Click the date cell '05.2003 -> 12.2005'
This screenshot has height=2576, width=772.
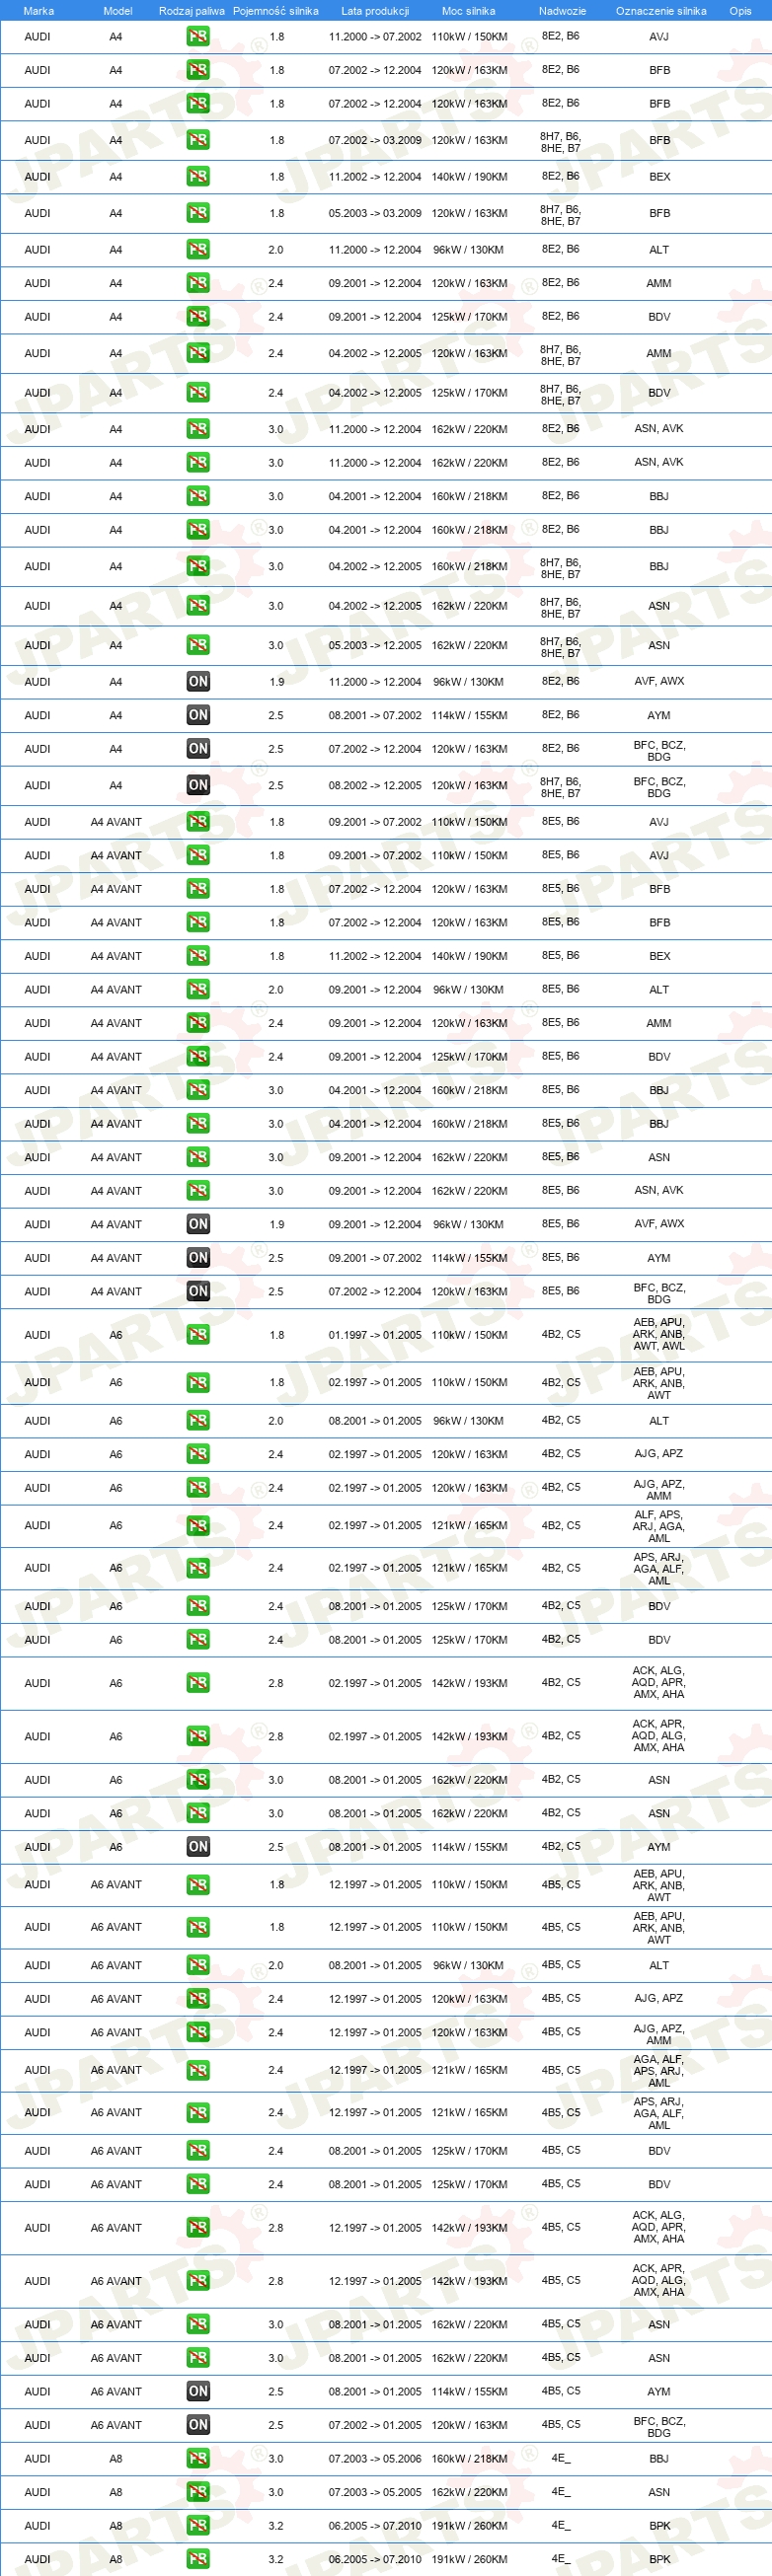[375, 646]
